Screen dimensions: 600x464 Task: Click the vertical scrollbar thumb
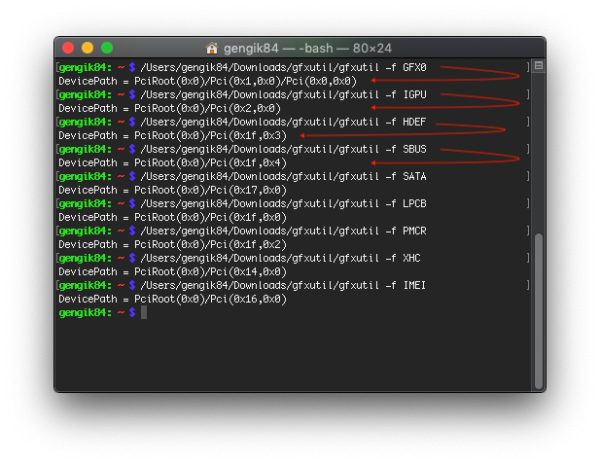click(x=539, y=311)
